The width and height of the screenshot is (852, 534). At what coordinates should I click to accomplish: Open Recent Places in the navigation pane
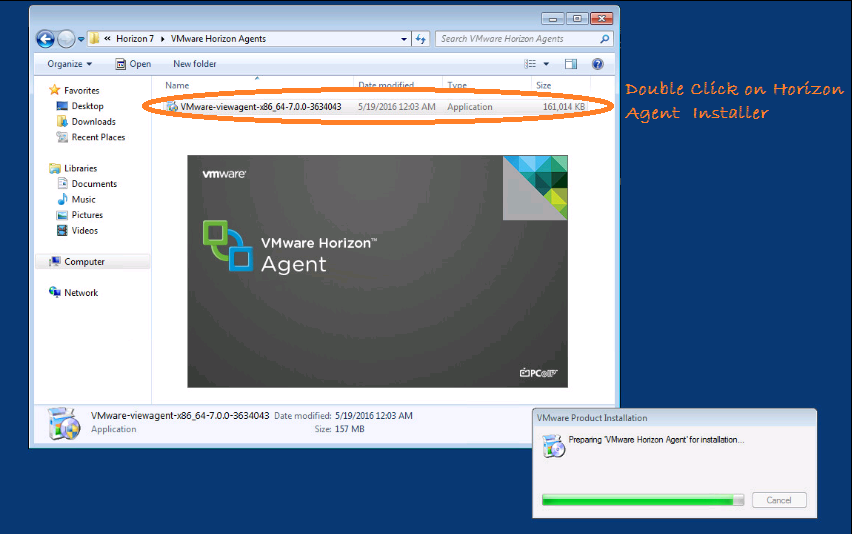coord(98,137)
